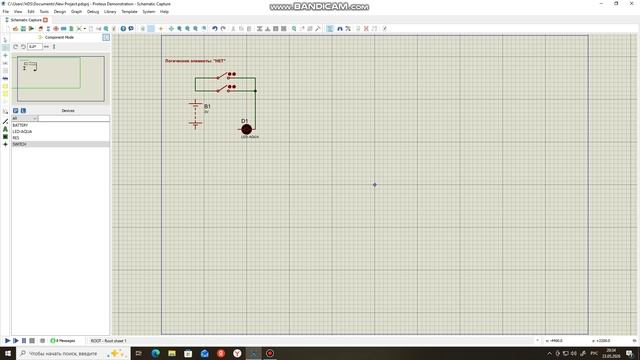Click the messages indicator in status bar
This screenshot has width=640, height=360.
point(63,340)
